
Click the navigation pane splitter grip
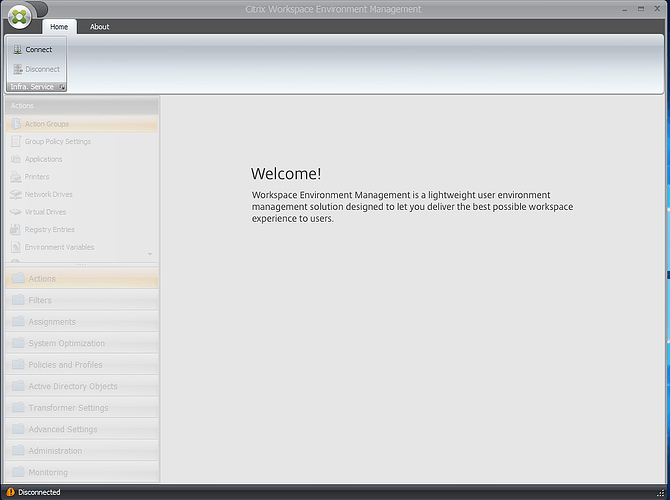pyautogui.click(x=80, y=264)
